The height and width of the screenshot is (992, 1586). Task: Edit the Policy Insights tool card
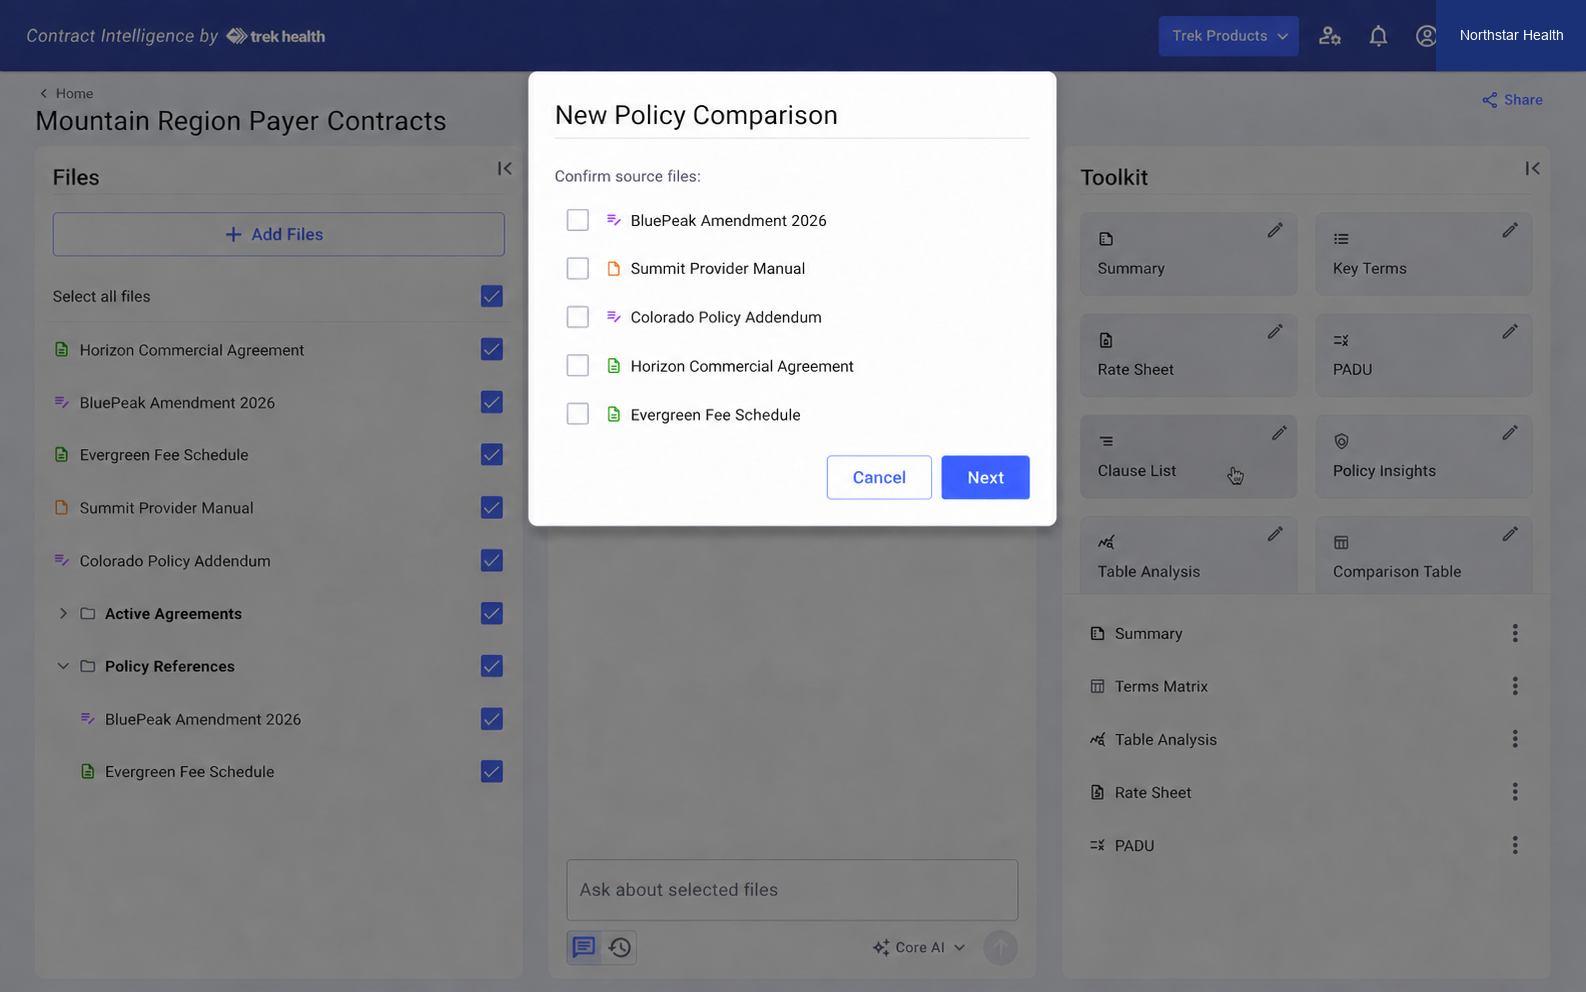[1510, 433]
